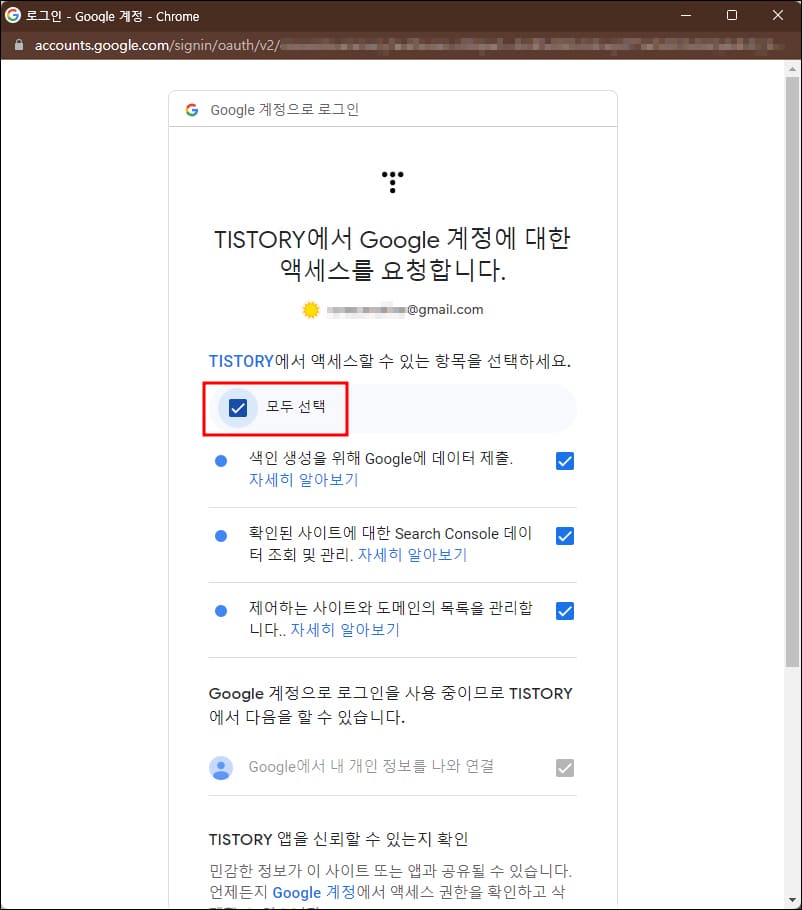Uncheck the Search Console 데이터 조회 및 관리 checkbox
Viewport: 802px width, 910px height.
pyautogui.click(x=565, y=536)
